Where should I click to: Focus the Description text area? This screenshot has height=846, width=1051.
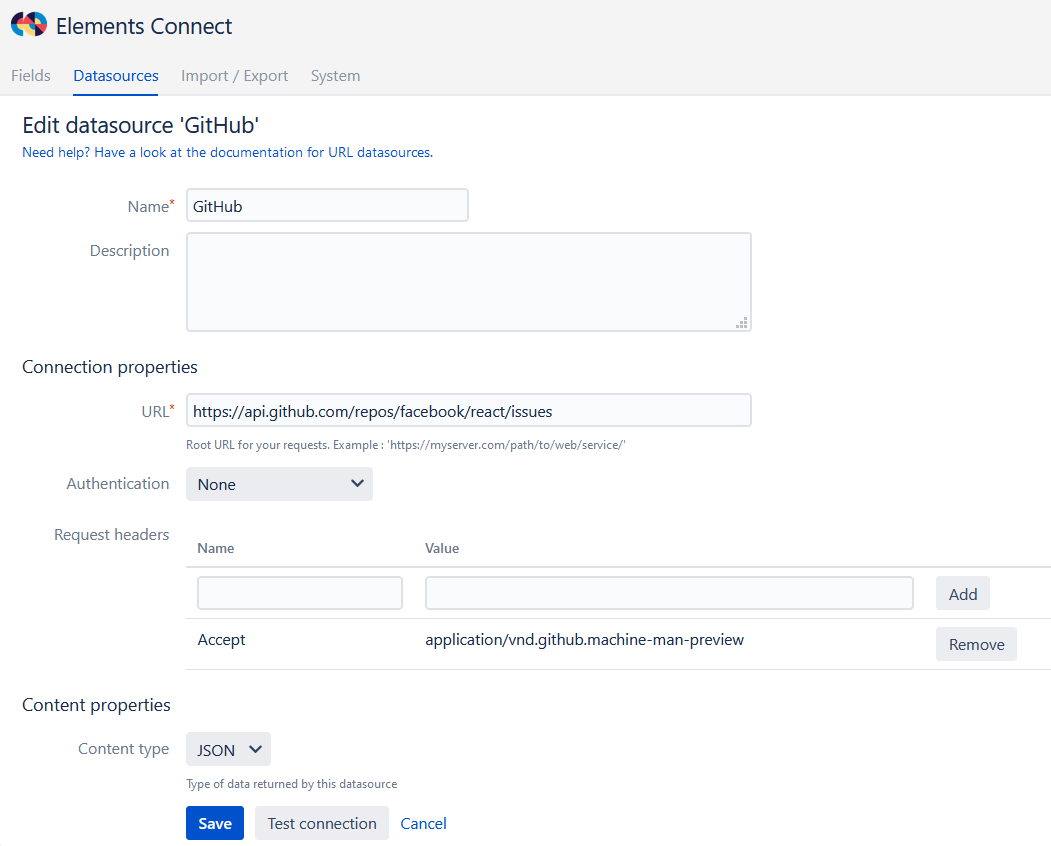[x=468, y=282]
